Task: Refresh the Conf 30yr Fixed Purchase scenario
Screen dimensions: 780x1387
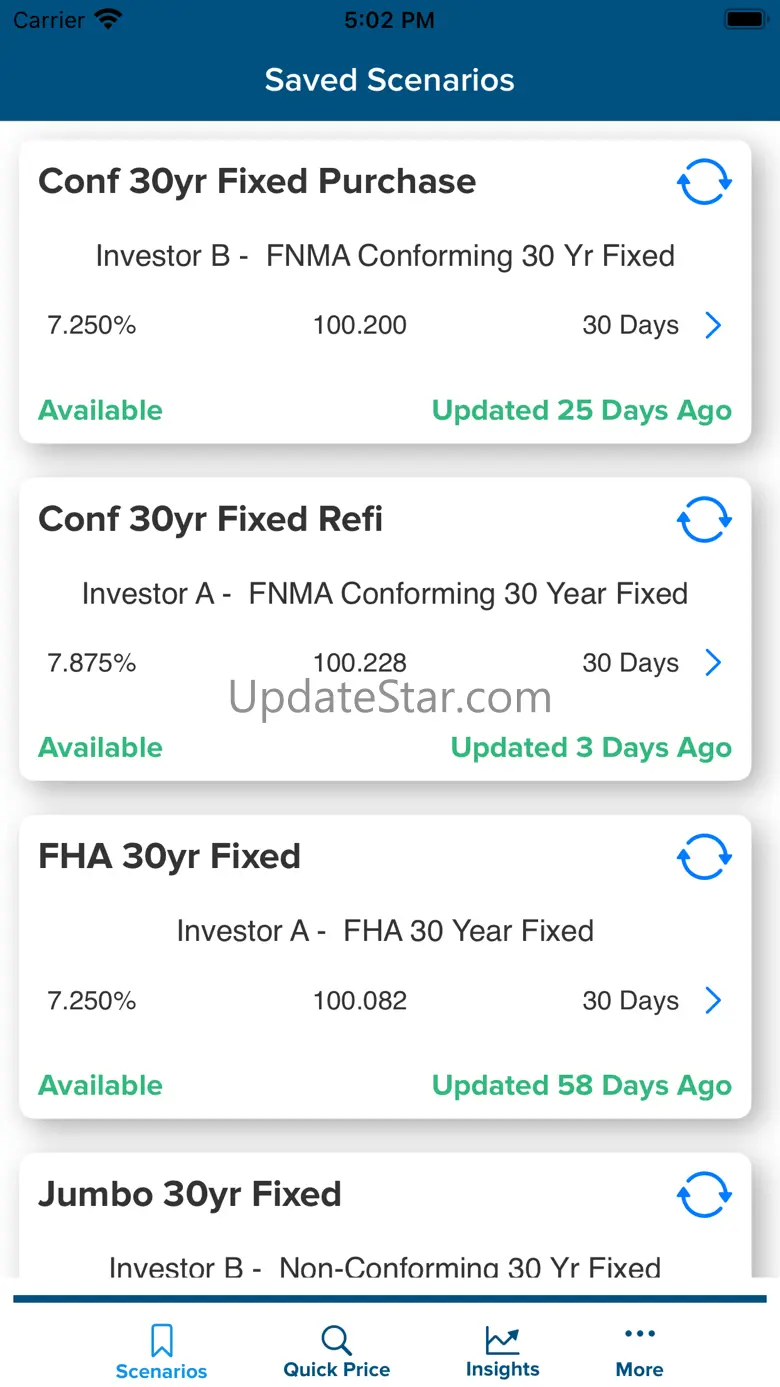Action: pos(704,182)
